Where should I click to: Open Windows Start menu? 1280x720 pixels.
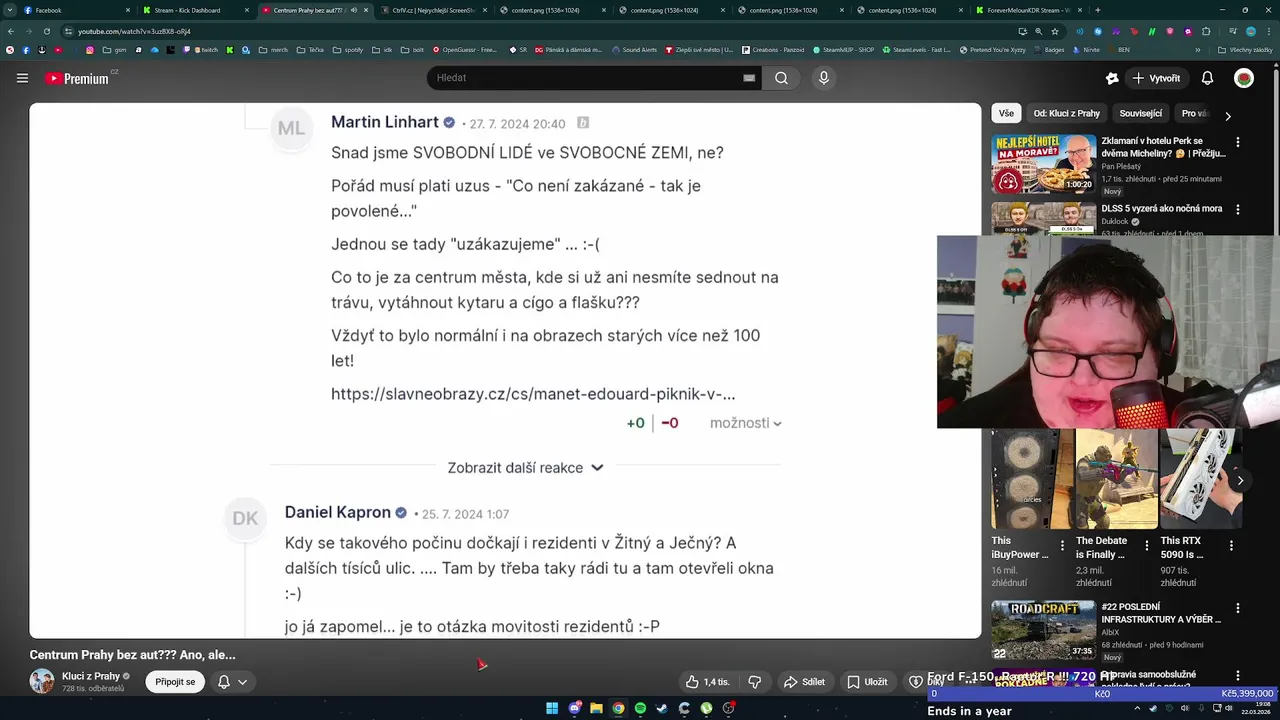click(552, 708)
